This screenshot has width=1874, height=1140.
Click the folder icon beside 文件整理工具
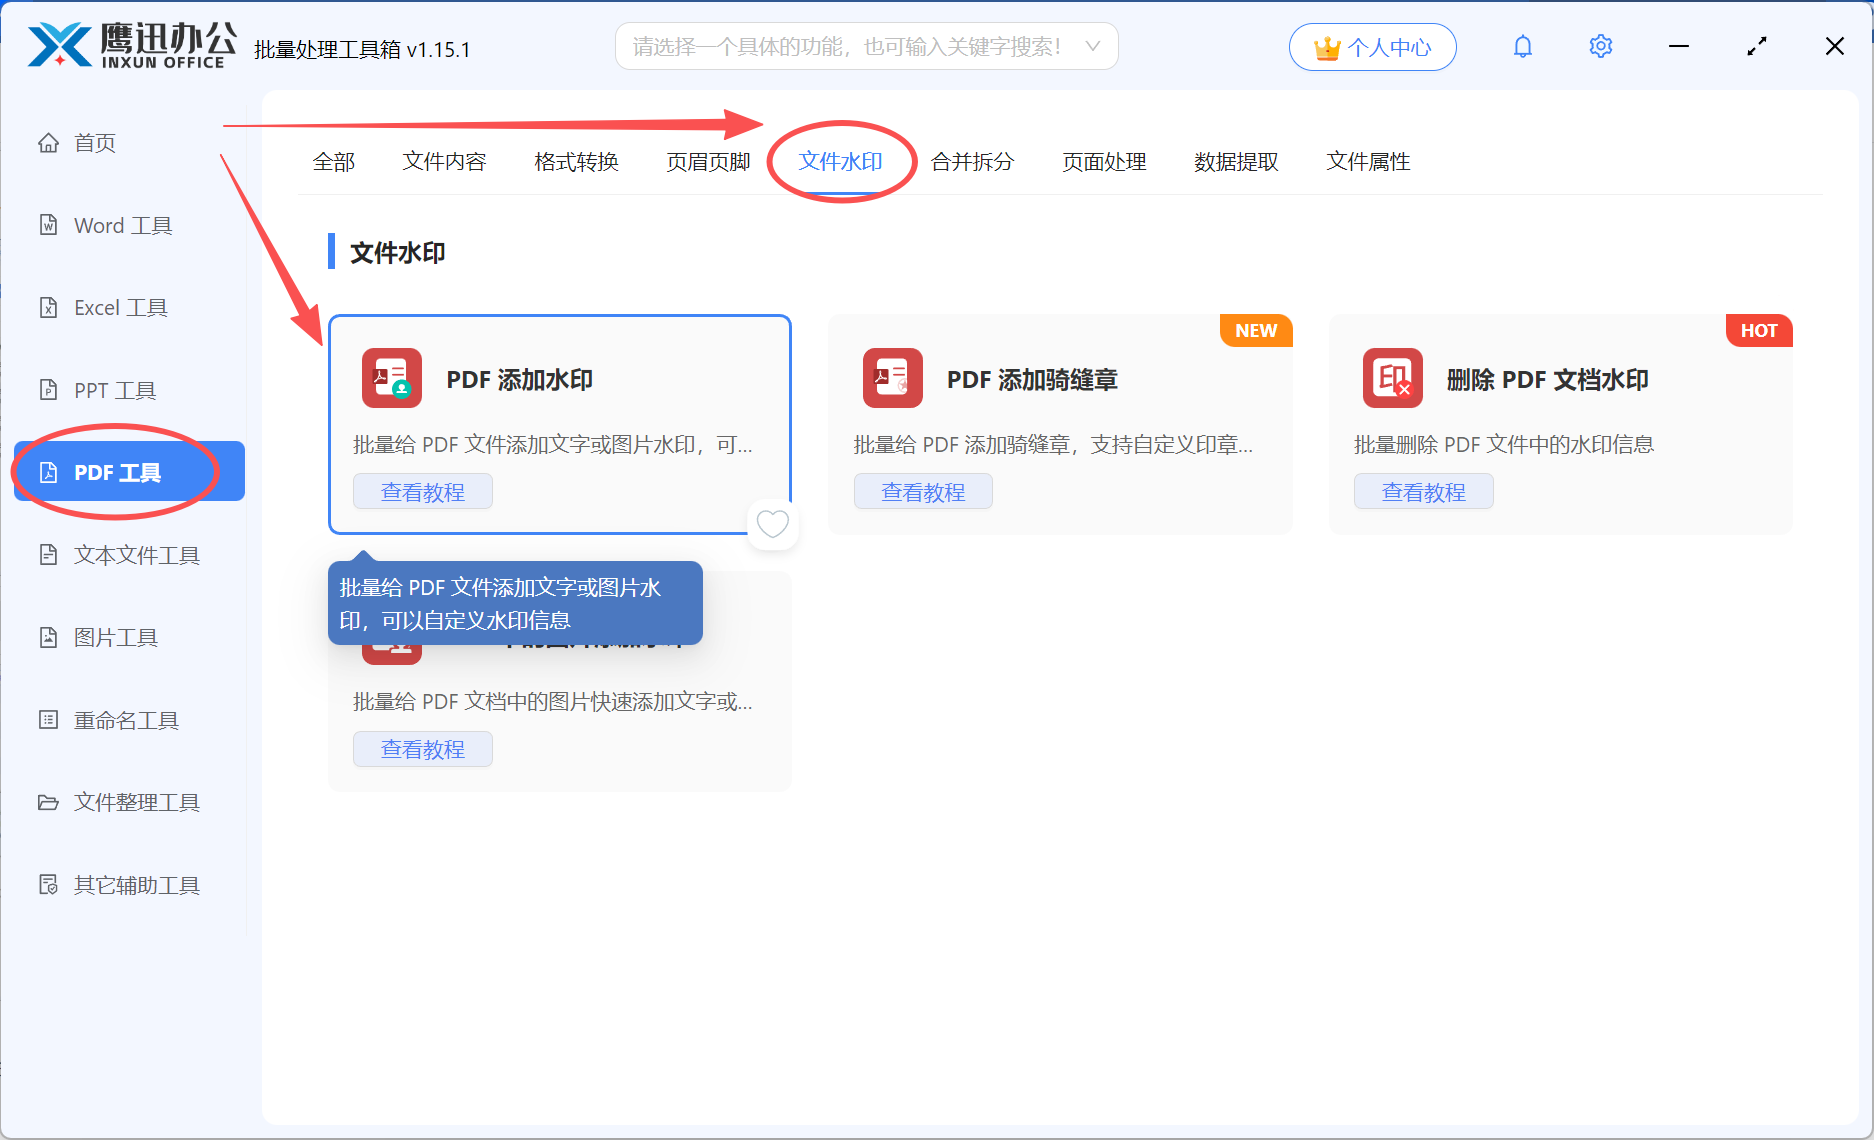click(48, 802)
